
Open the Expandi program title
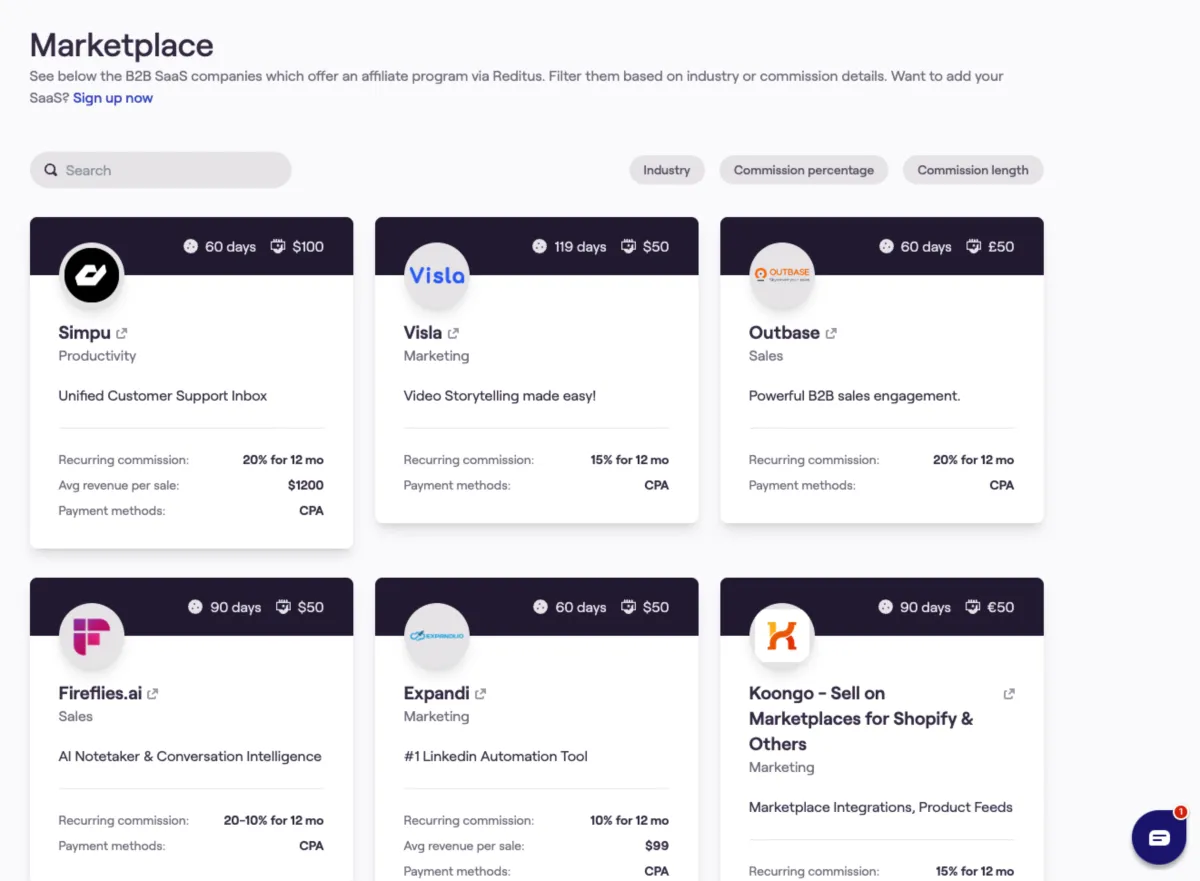[436, 693]
